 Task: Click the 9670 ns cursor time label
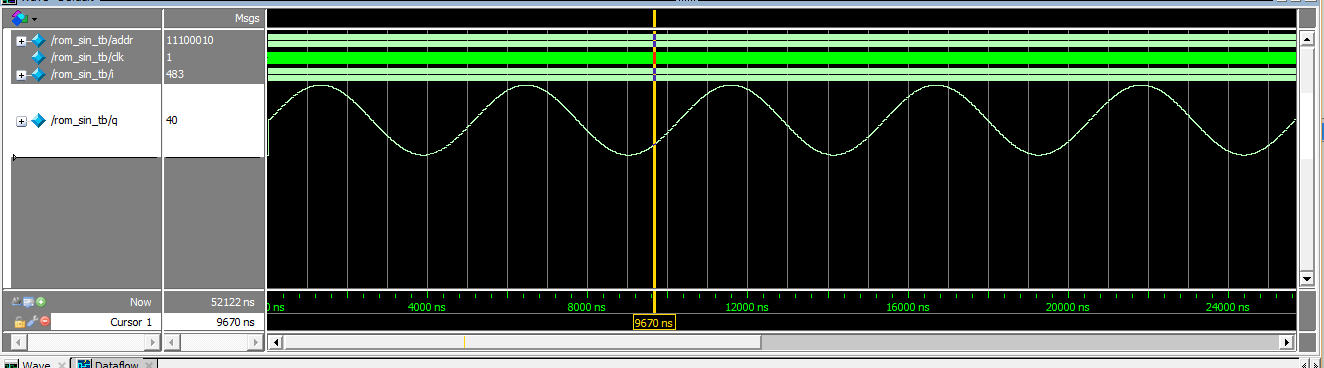655,323
